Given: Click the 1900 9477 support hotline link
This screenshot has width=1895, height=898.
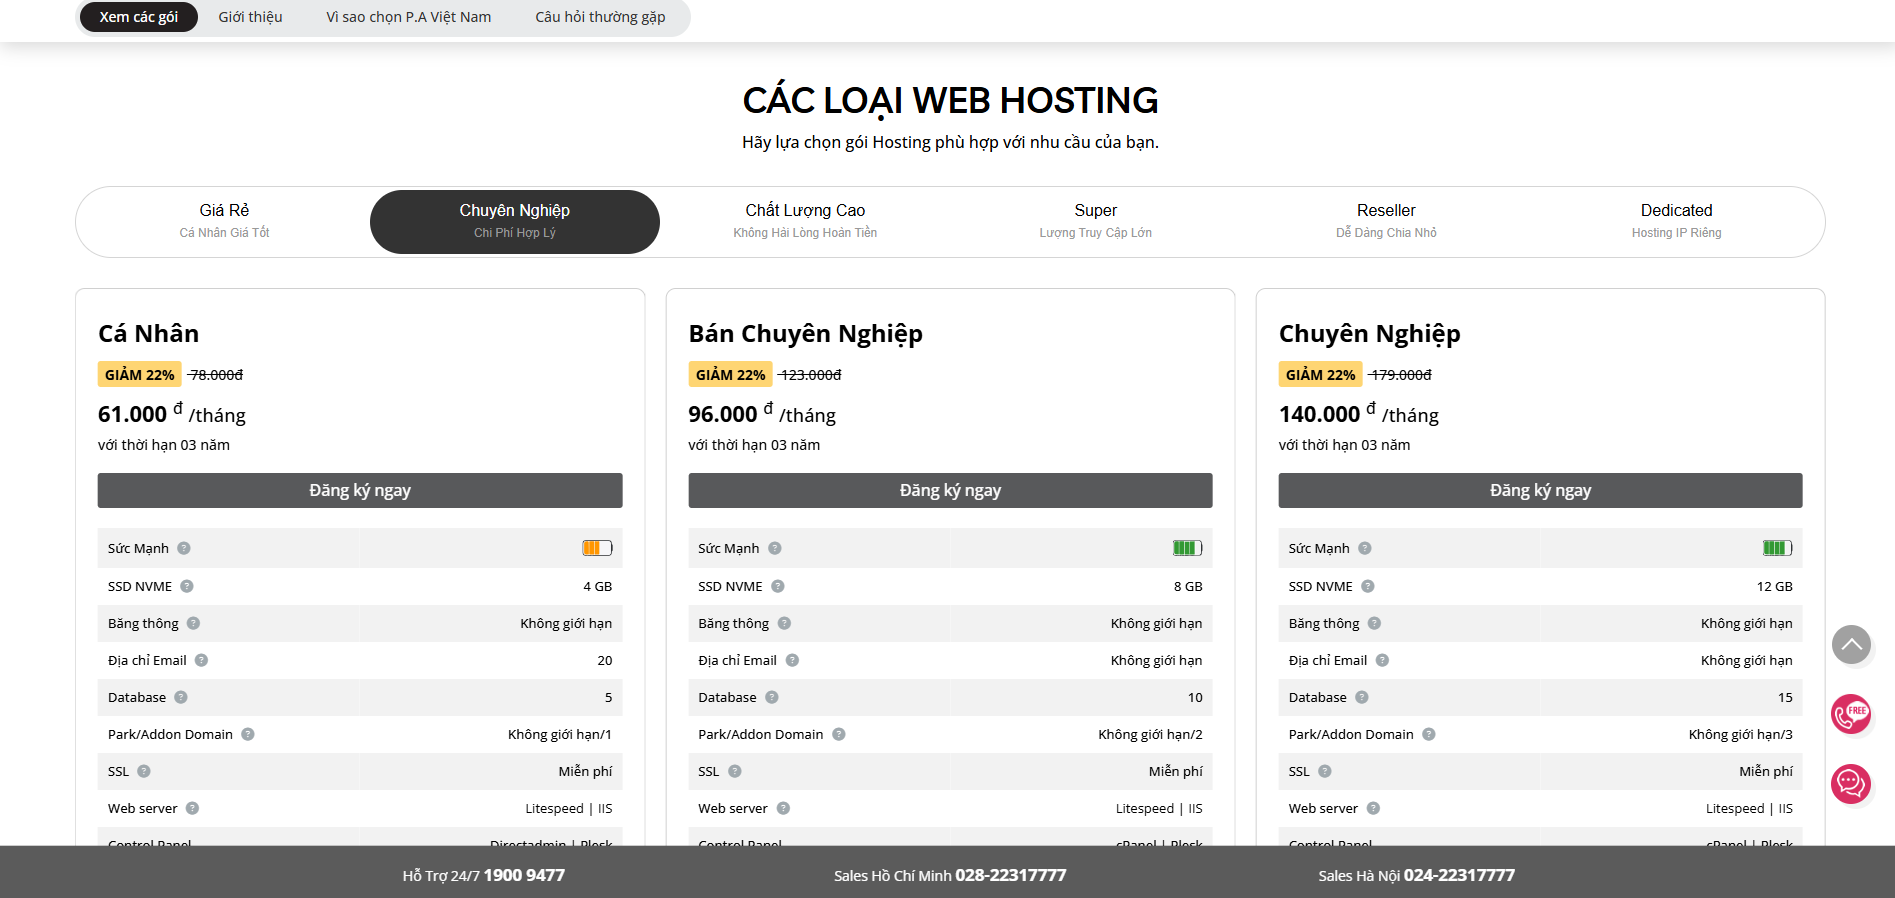Looking at the screenshot, I should (524, 875).
